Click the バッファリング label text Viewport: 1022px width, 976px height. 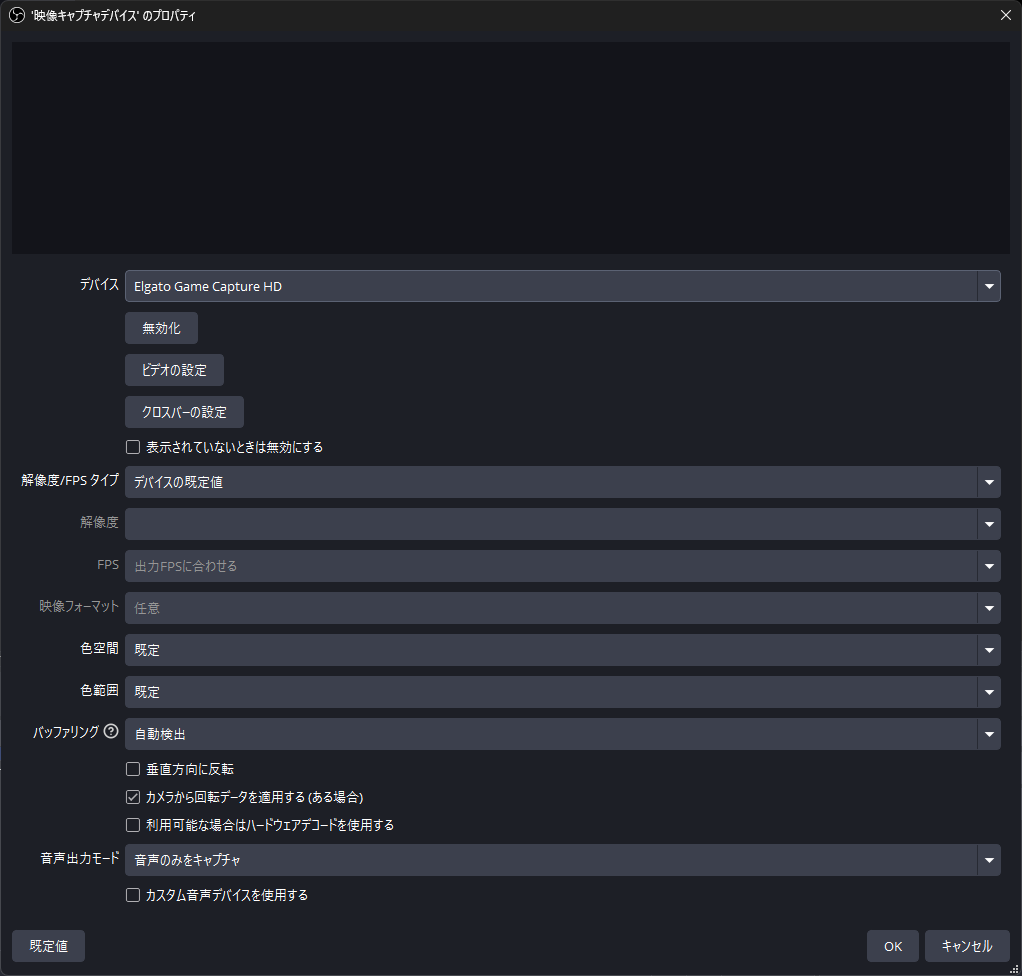tap(66, 732)
